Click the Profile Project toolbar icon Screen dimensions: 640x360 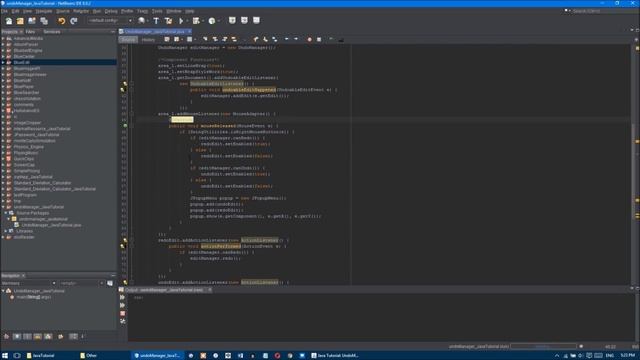point(212,21)
